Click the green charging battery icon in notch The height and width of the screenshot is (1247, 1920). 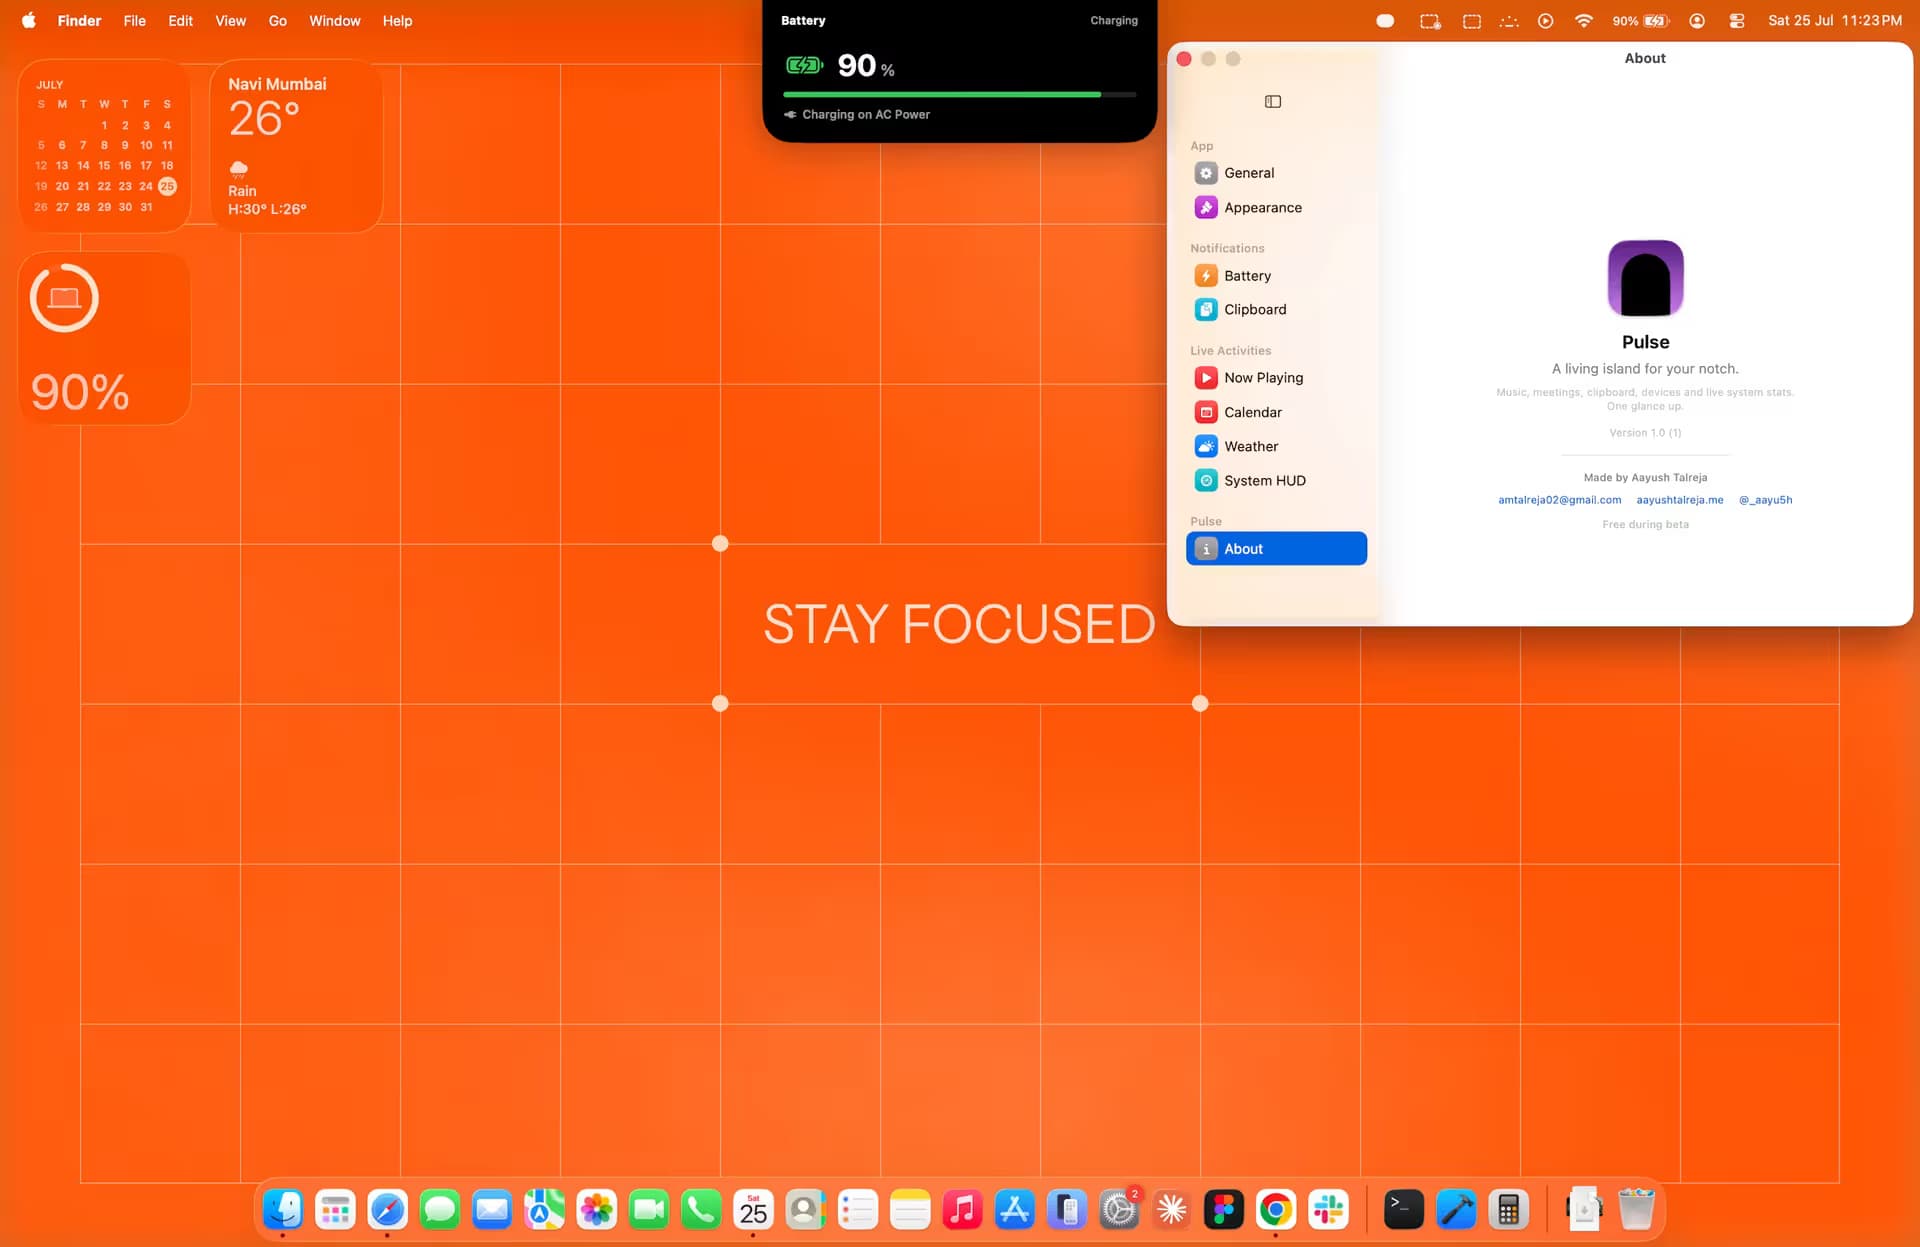coord(804,66)
